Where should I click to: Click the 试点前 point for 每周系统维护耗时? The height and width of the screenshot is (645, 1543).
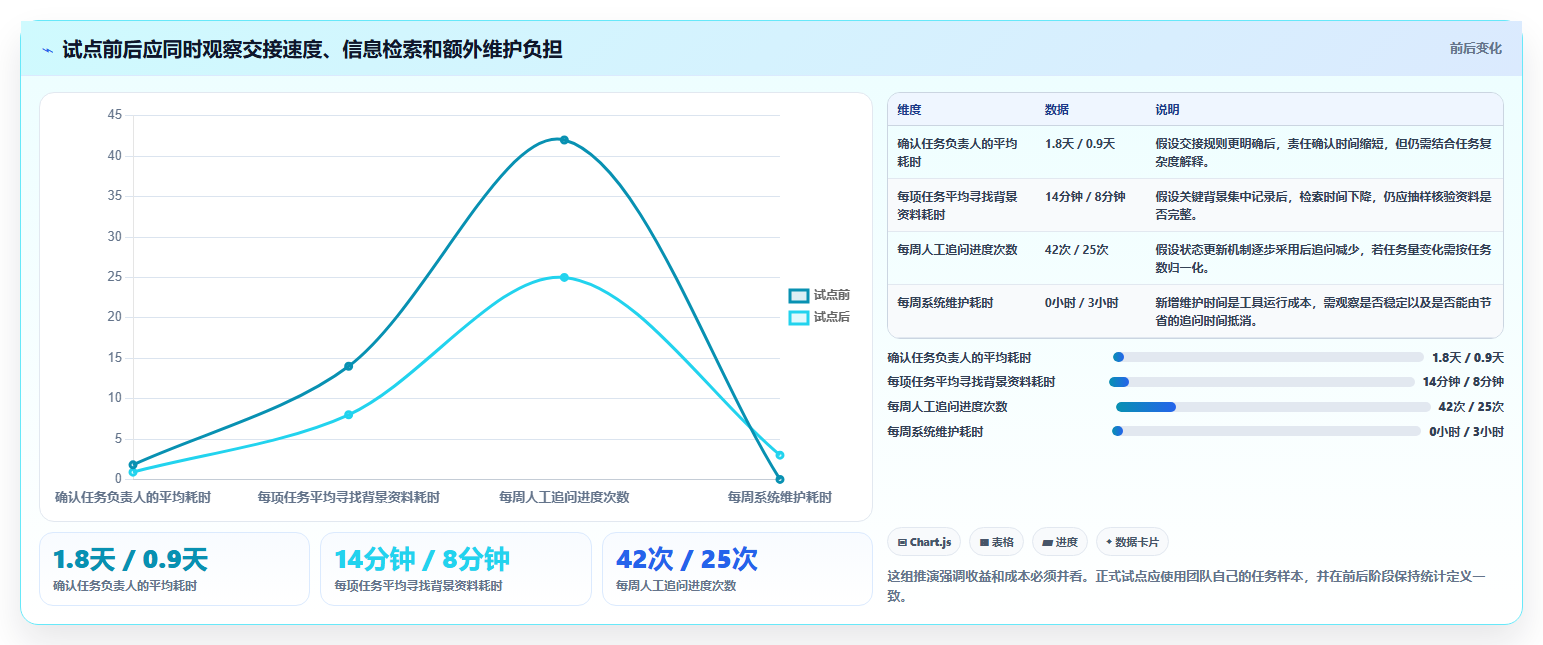pos(780,479)
